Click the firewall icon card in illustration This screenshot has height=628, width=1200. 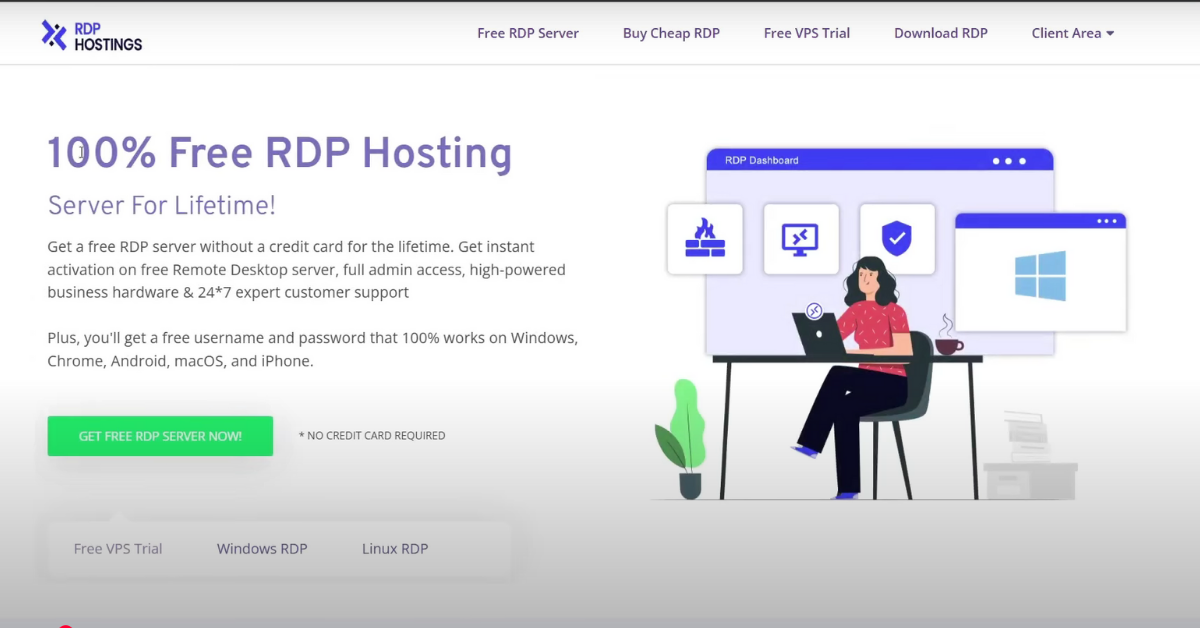705,239
